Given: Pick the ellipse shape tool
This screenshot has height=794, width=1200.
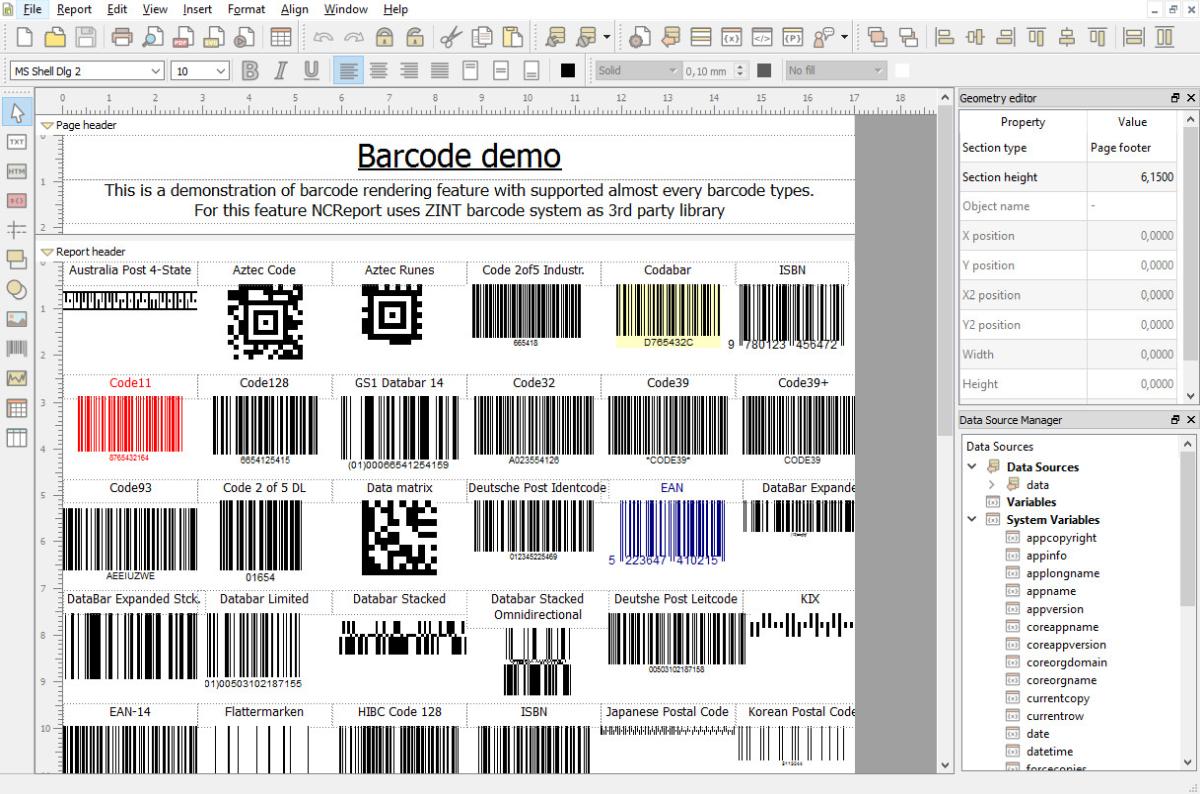Looking at the screenshot, I should coord(16,289).
